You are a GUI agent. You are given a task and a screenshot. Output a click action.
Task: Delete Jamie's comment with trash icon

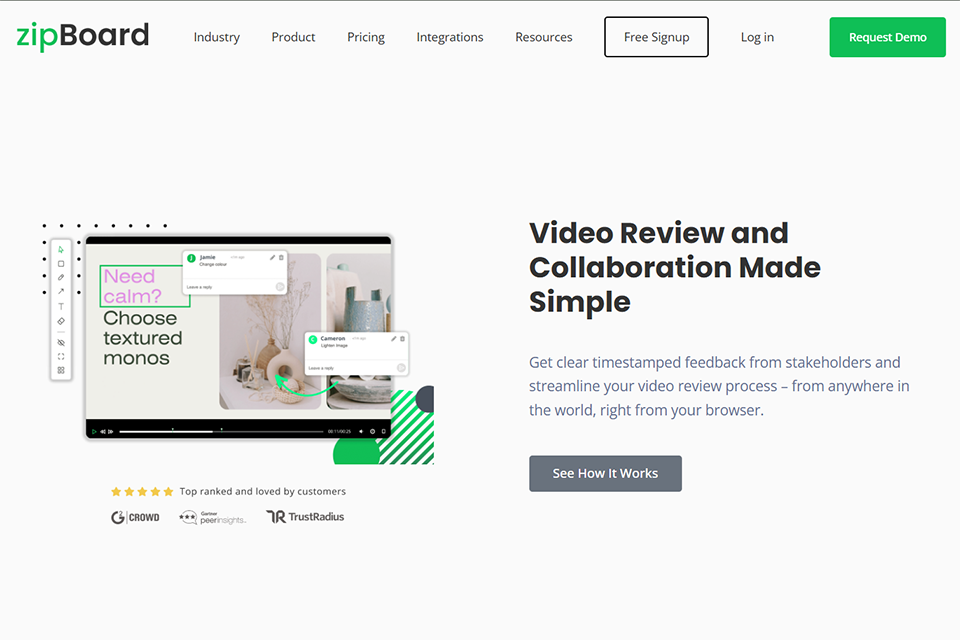[281, 257]
